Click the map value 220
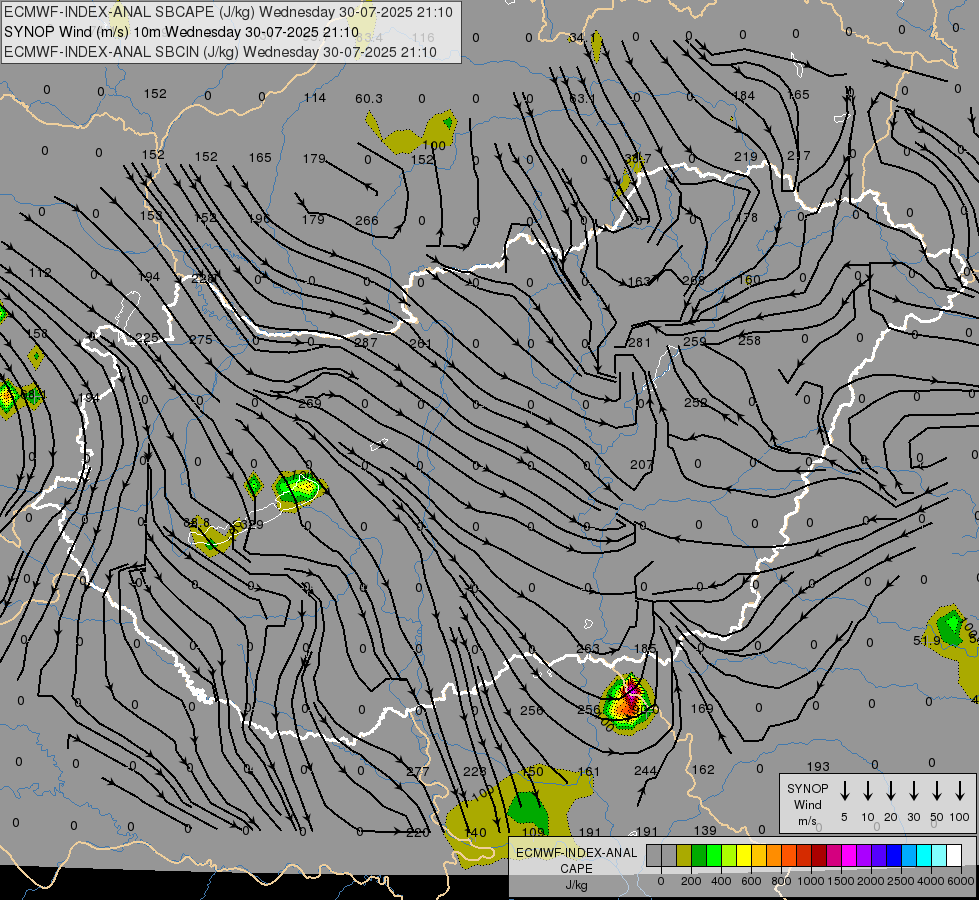The image size is (979, 900). click(418, 833)
